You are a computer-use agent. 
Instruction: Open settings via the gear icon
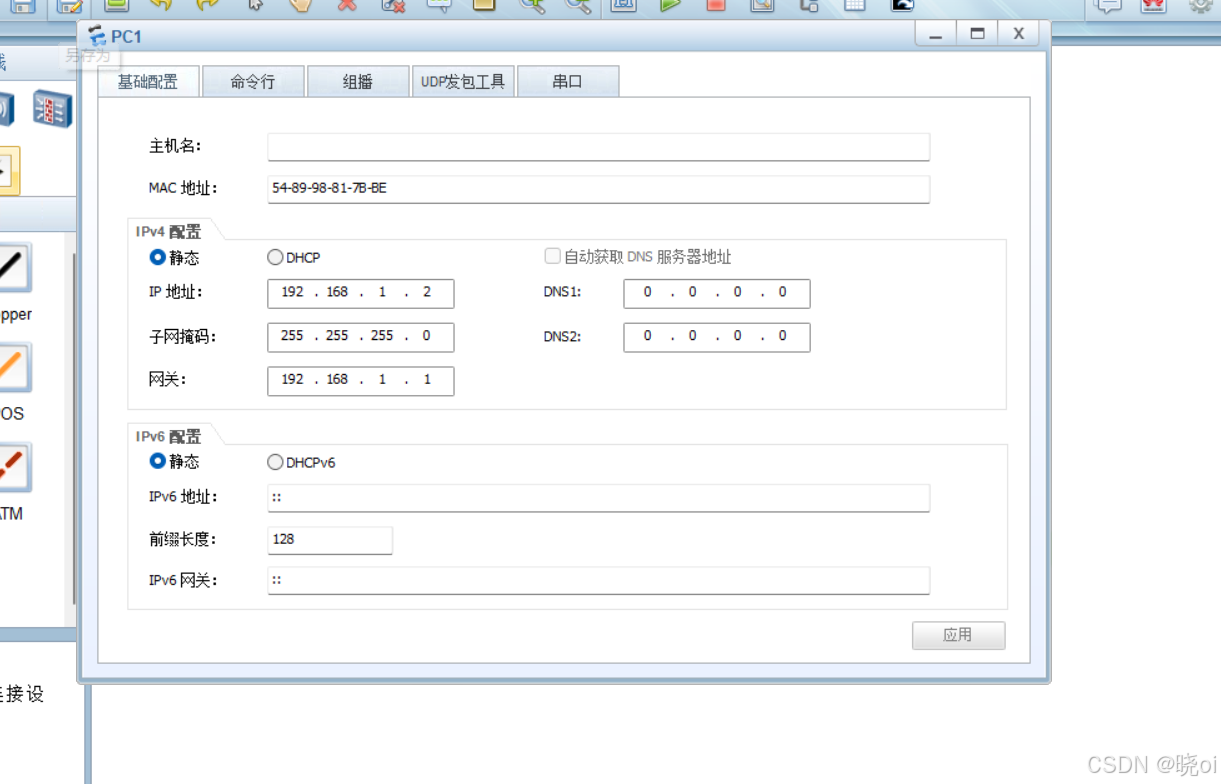[1201, 5]
